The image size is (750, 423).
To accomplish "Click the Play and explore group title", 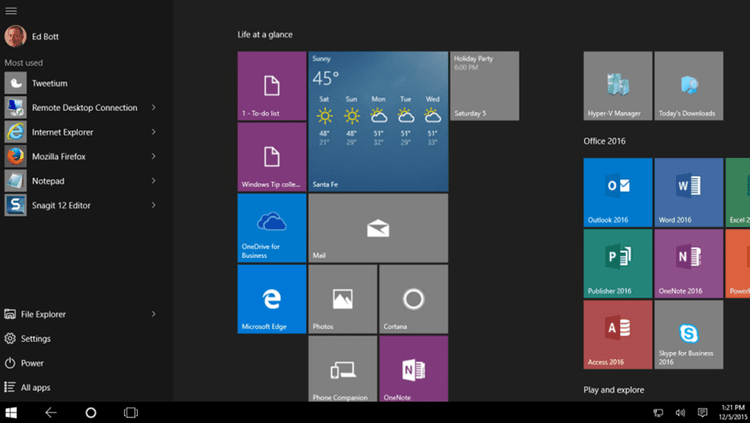I will pos(614,390).
